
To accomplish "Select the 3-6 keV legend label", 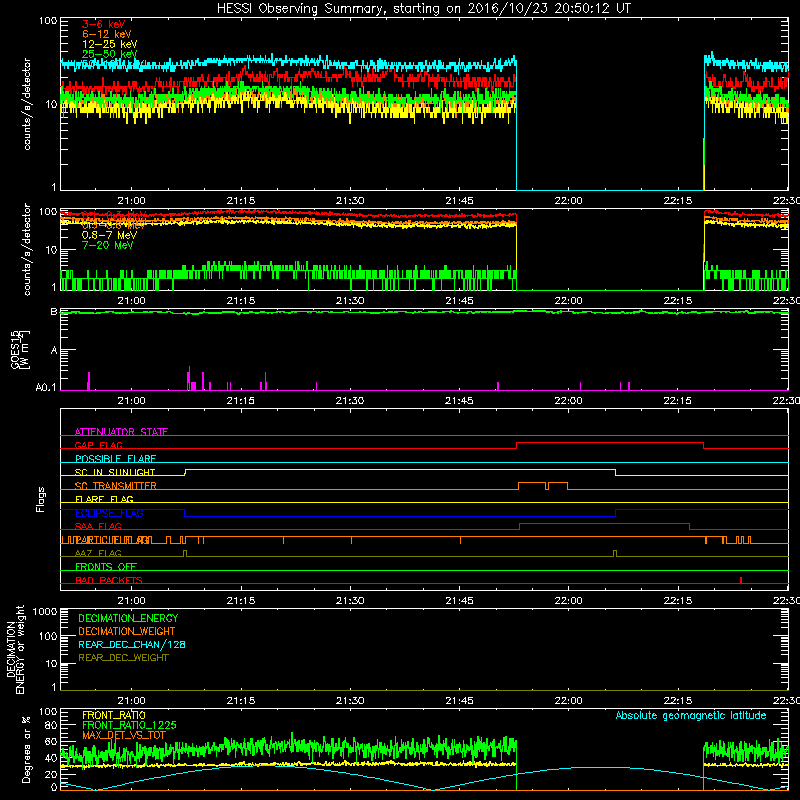I will click(103, 24).
